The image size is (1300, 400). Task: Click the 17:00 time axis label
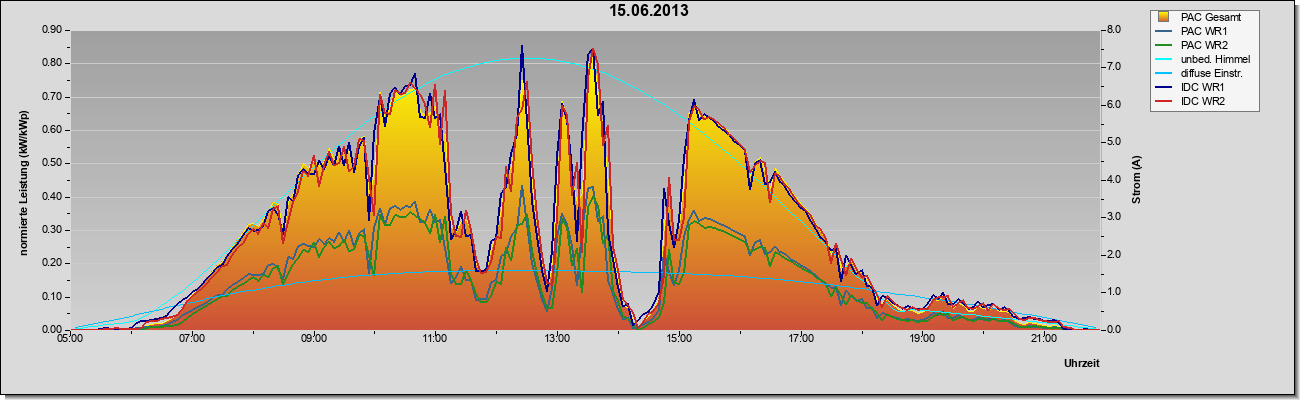click(x=800, y=339)
